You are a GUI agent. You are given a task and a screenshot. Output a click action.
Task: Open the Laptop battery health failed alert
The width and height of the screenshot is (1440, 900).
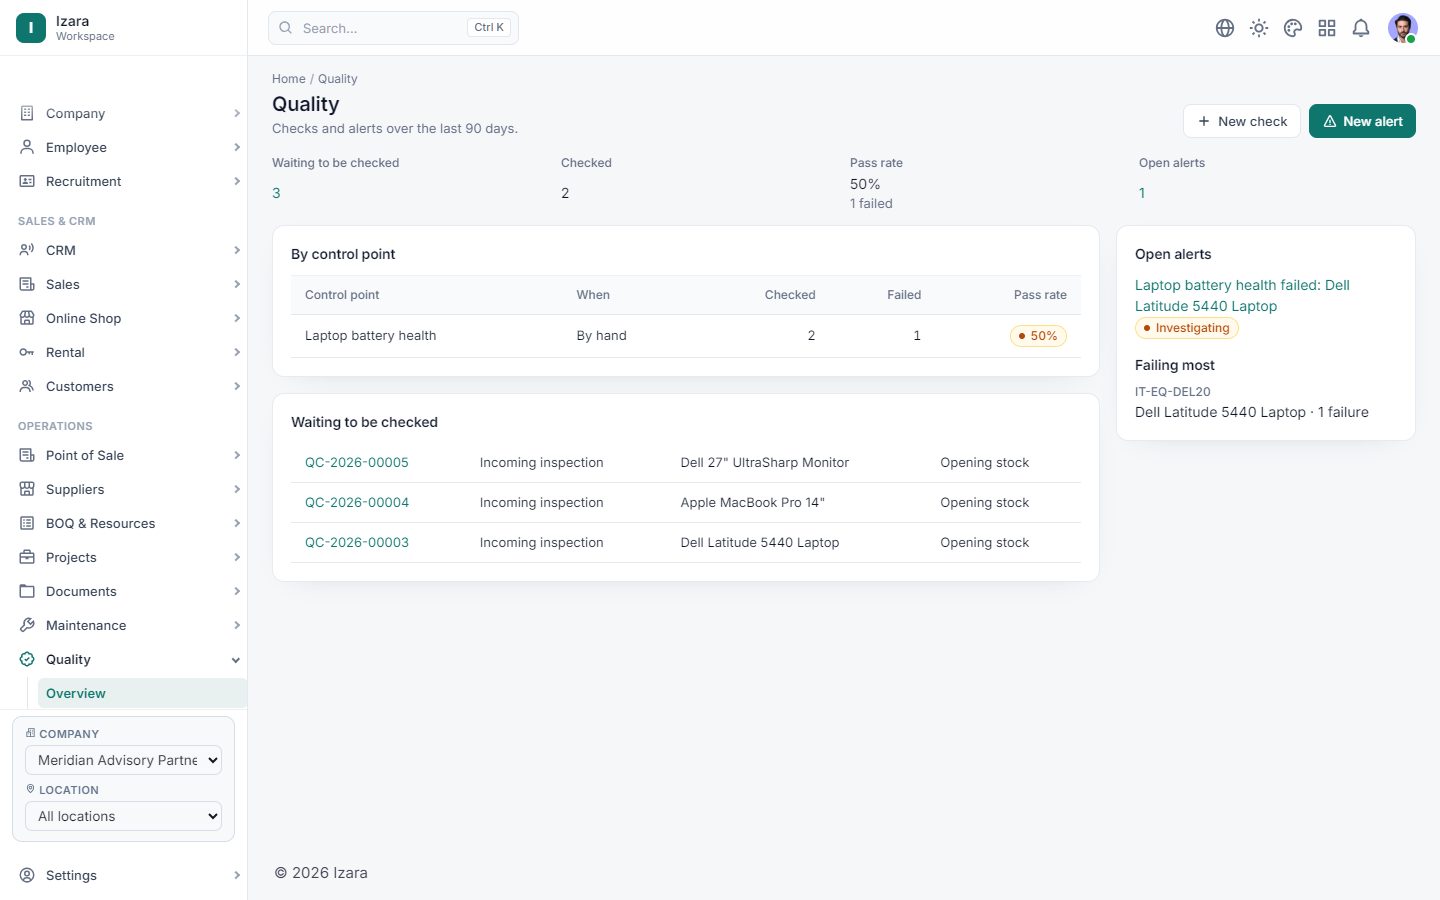pyautogui.click(x=1242, y=296)
